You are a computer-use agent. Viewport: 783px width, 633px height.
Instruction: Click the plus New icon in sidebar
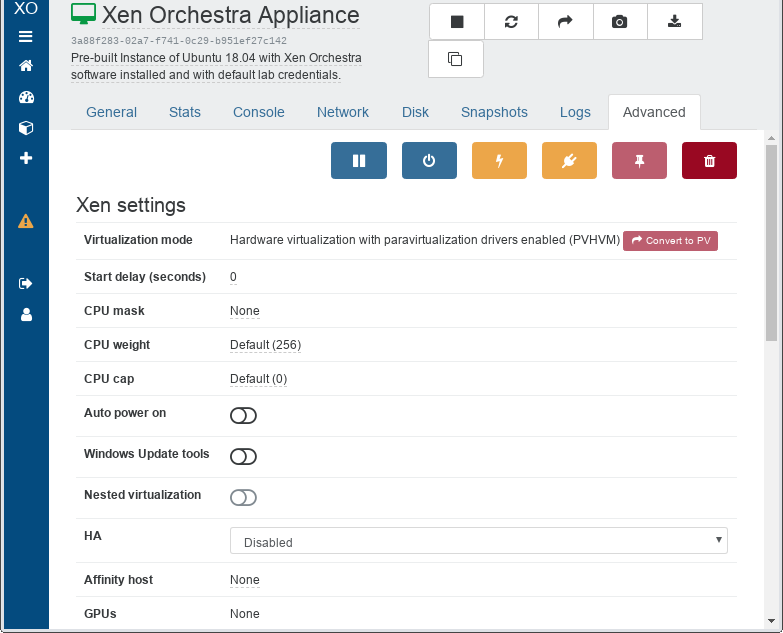(x=26, y=158)
